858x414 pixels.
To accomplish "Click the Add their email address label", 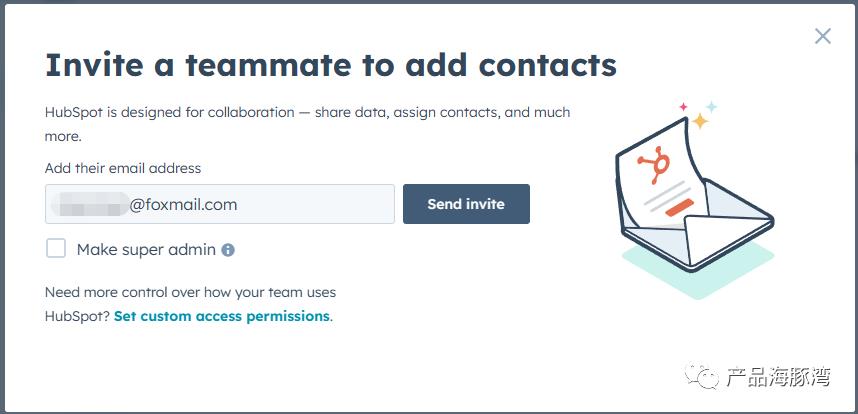I will tap(123, 168).
